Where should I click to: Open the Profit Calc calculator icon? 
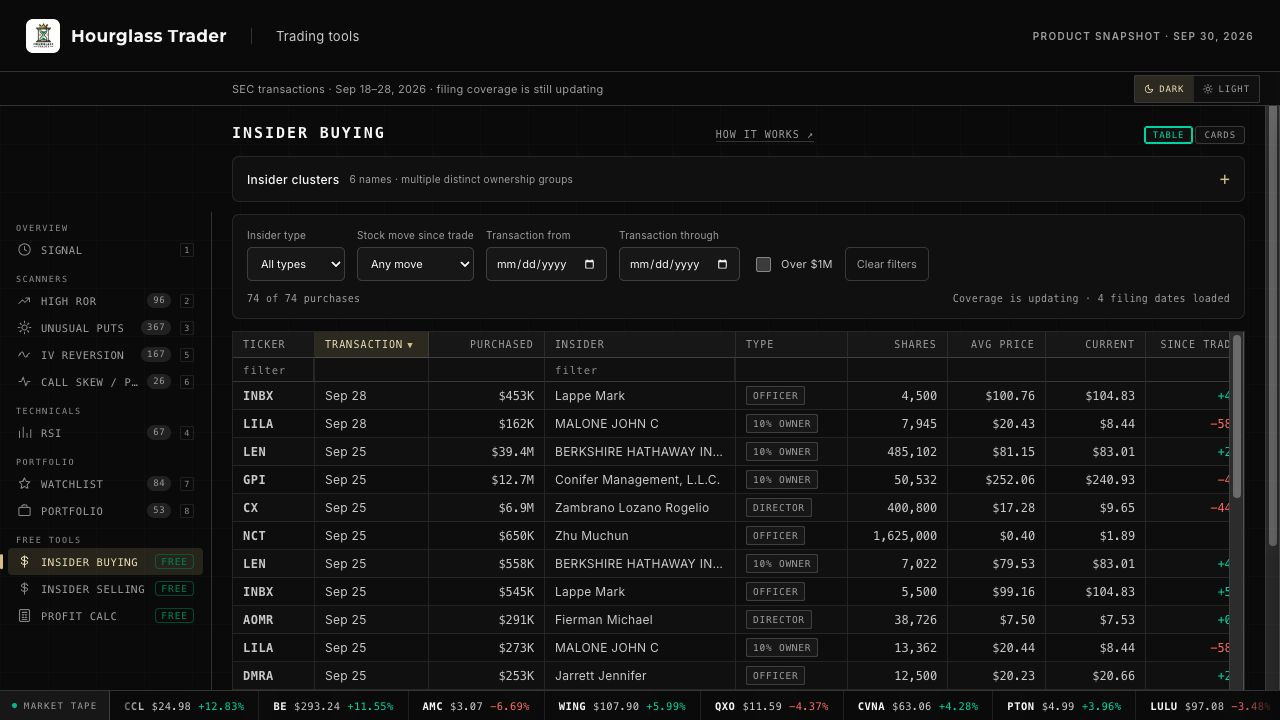click(x=24, y=616)
